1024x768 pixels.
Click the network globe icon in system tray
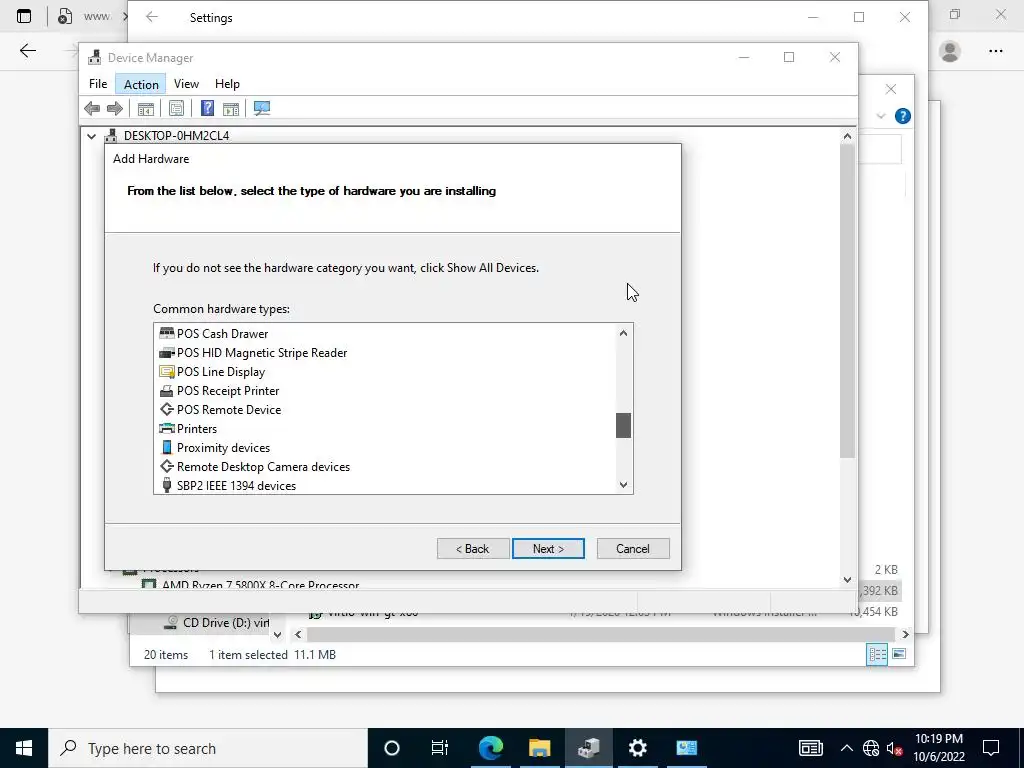(x=871, y=748)
